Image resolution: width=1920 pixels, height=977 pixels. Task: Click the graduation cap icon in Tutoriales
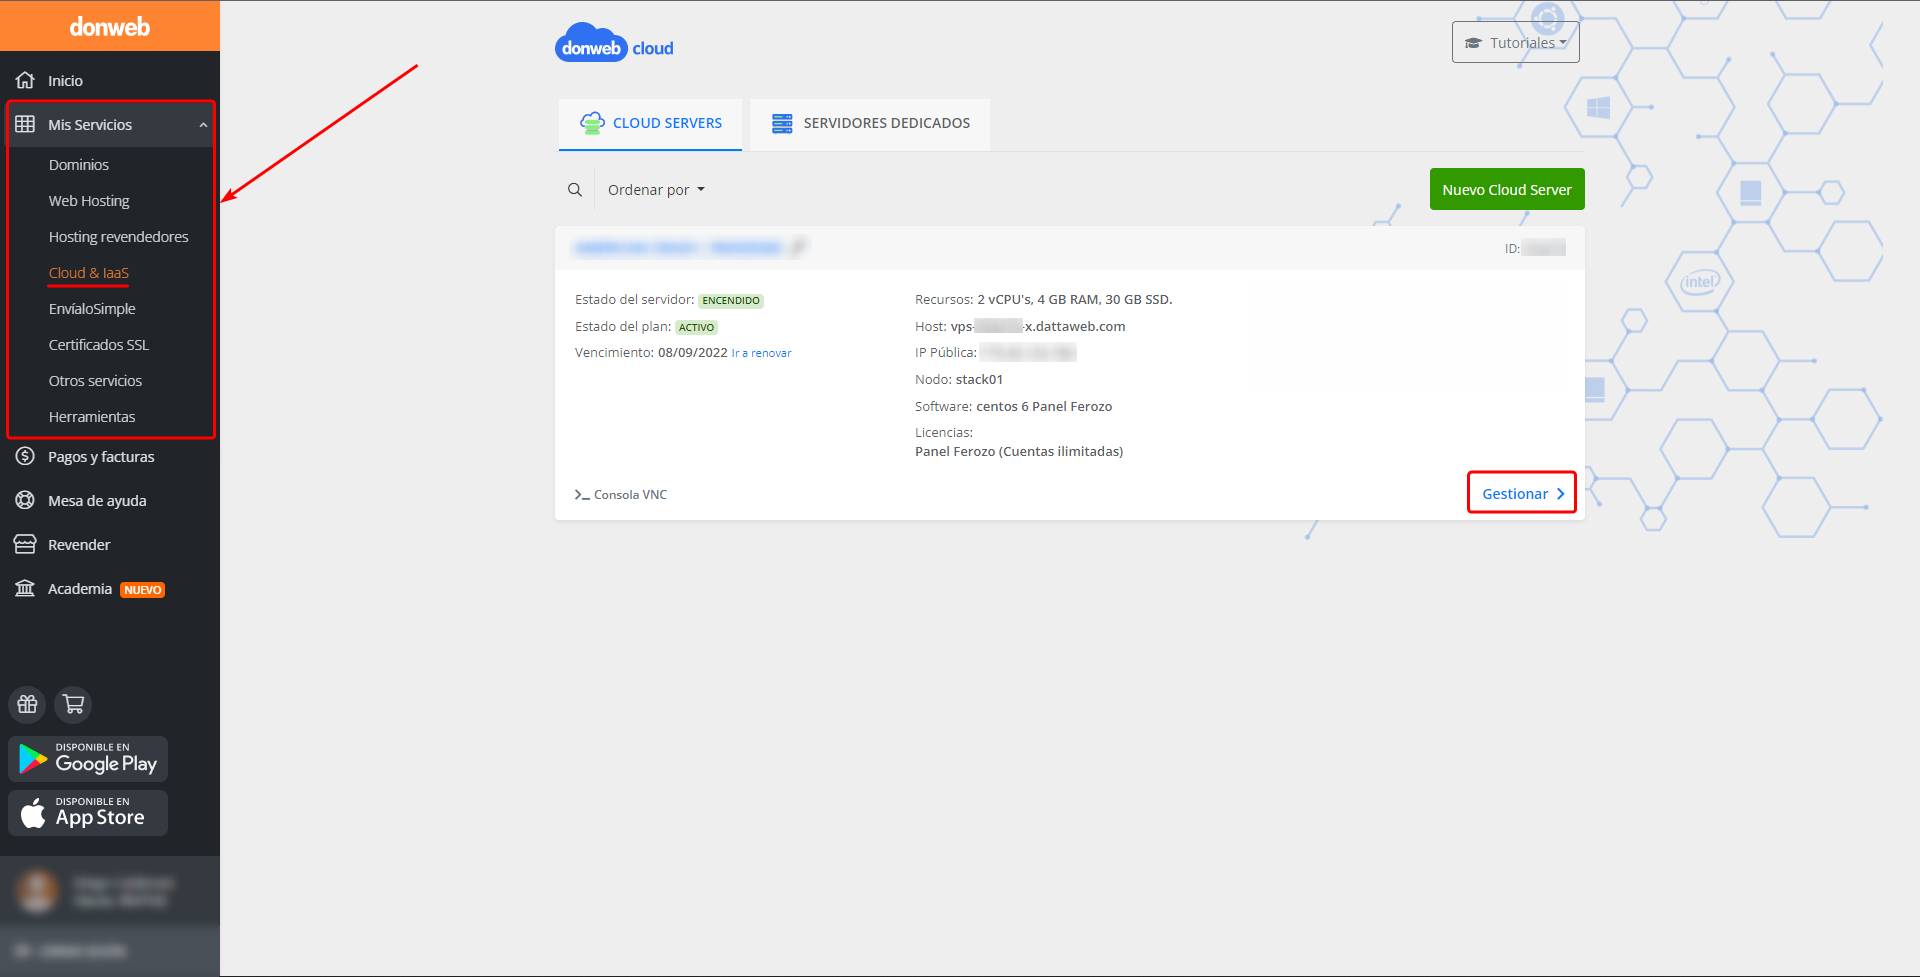[x=1473, y=43]
